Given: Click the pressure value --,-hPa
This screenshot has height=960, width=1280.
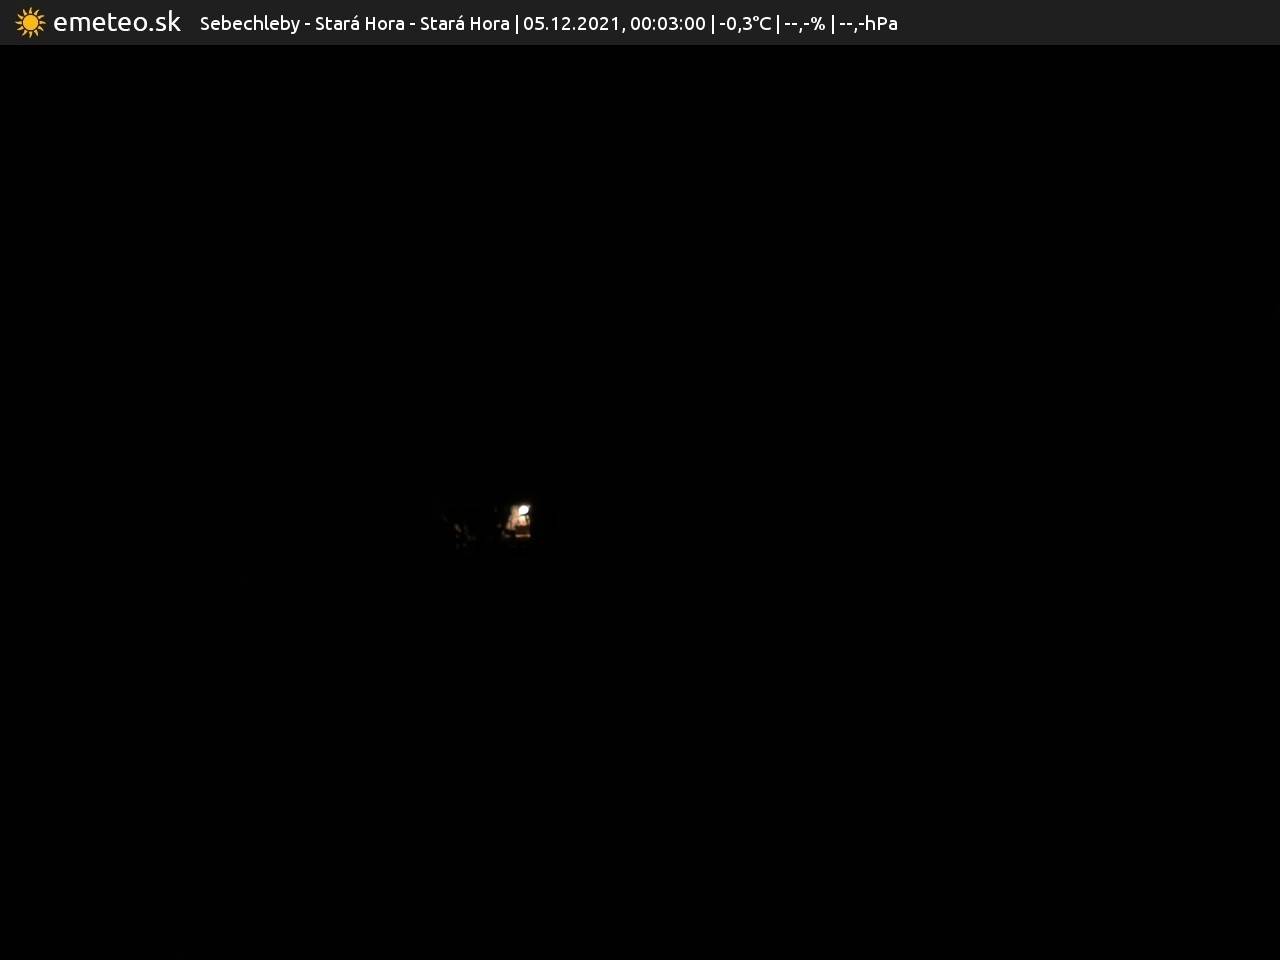Looking at the screenshot, I should point(868,23).
